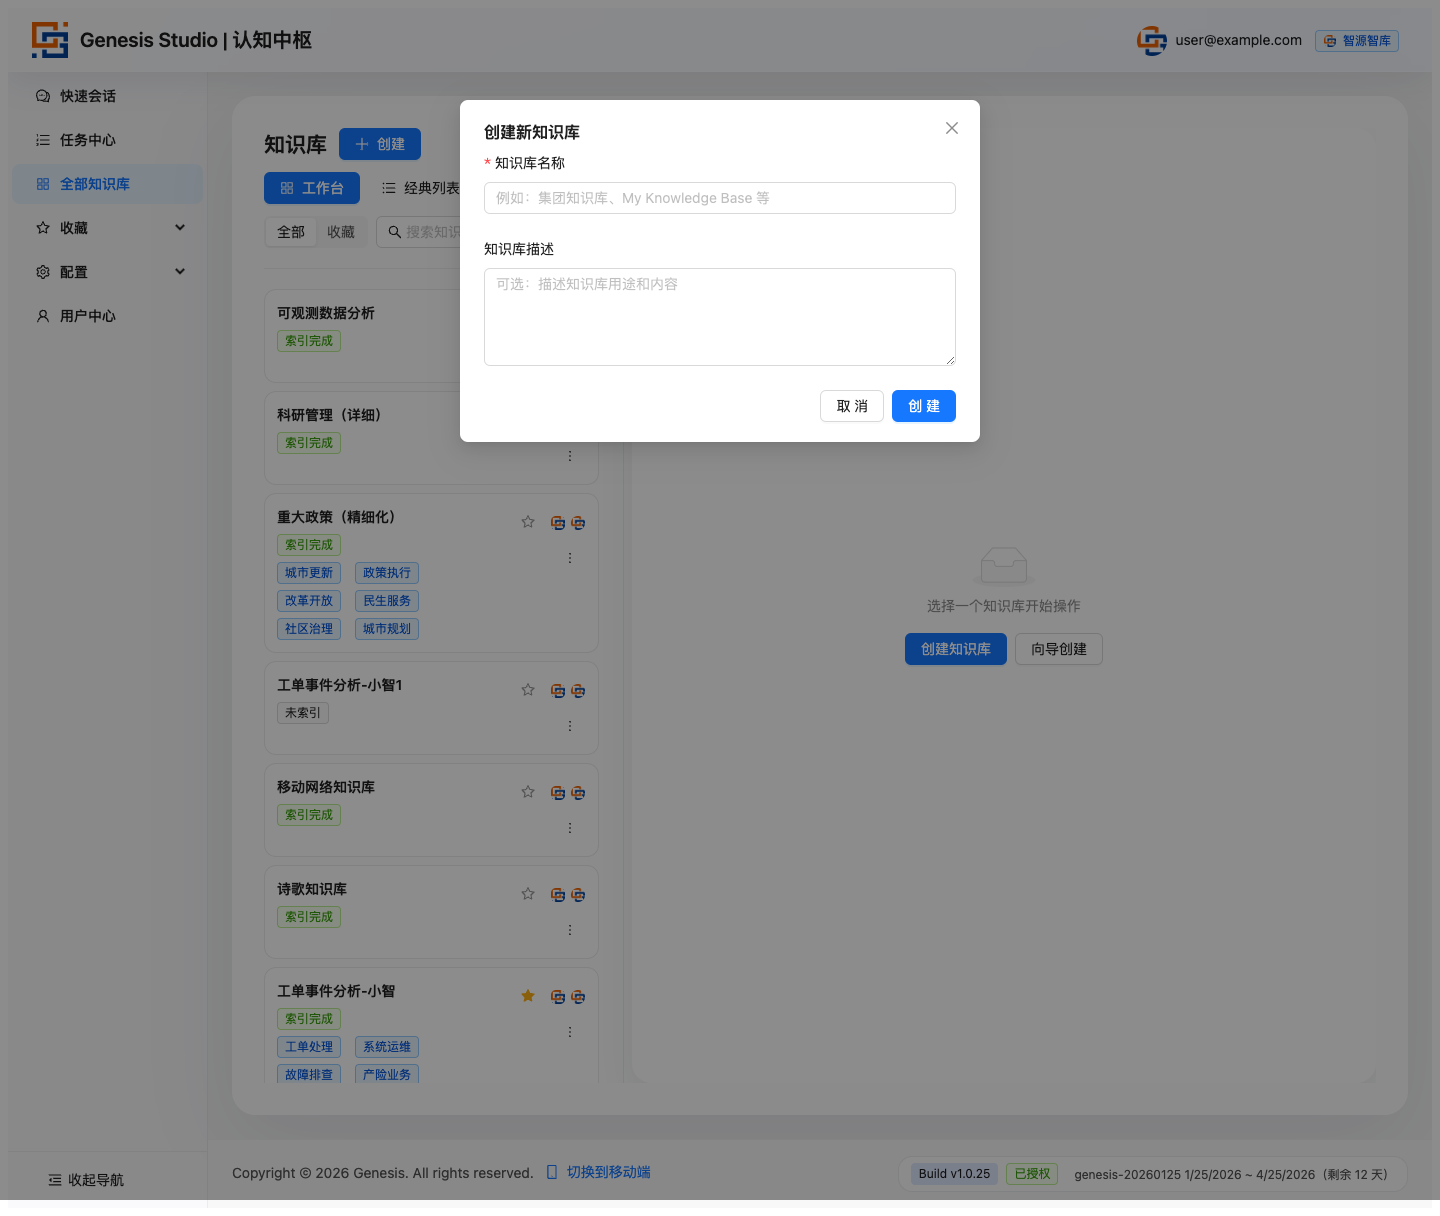Click the 切换到移动端 footer link
The width and height of the screenshot is (1440, 1216).
[608, 1172]
